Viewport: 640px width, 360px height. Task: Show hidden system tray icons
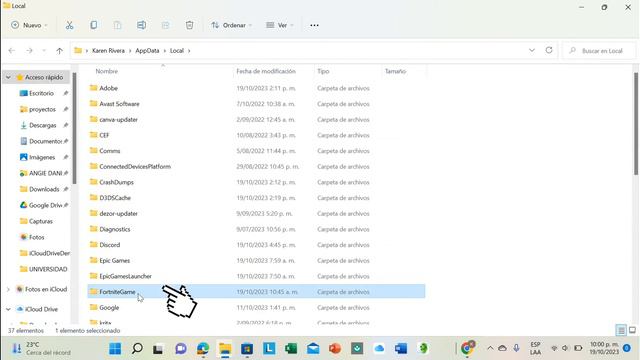click(x=490, y=348)
